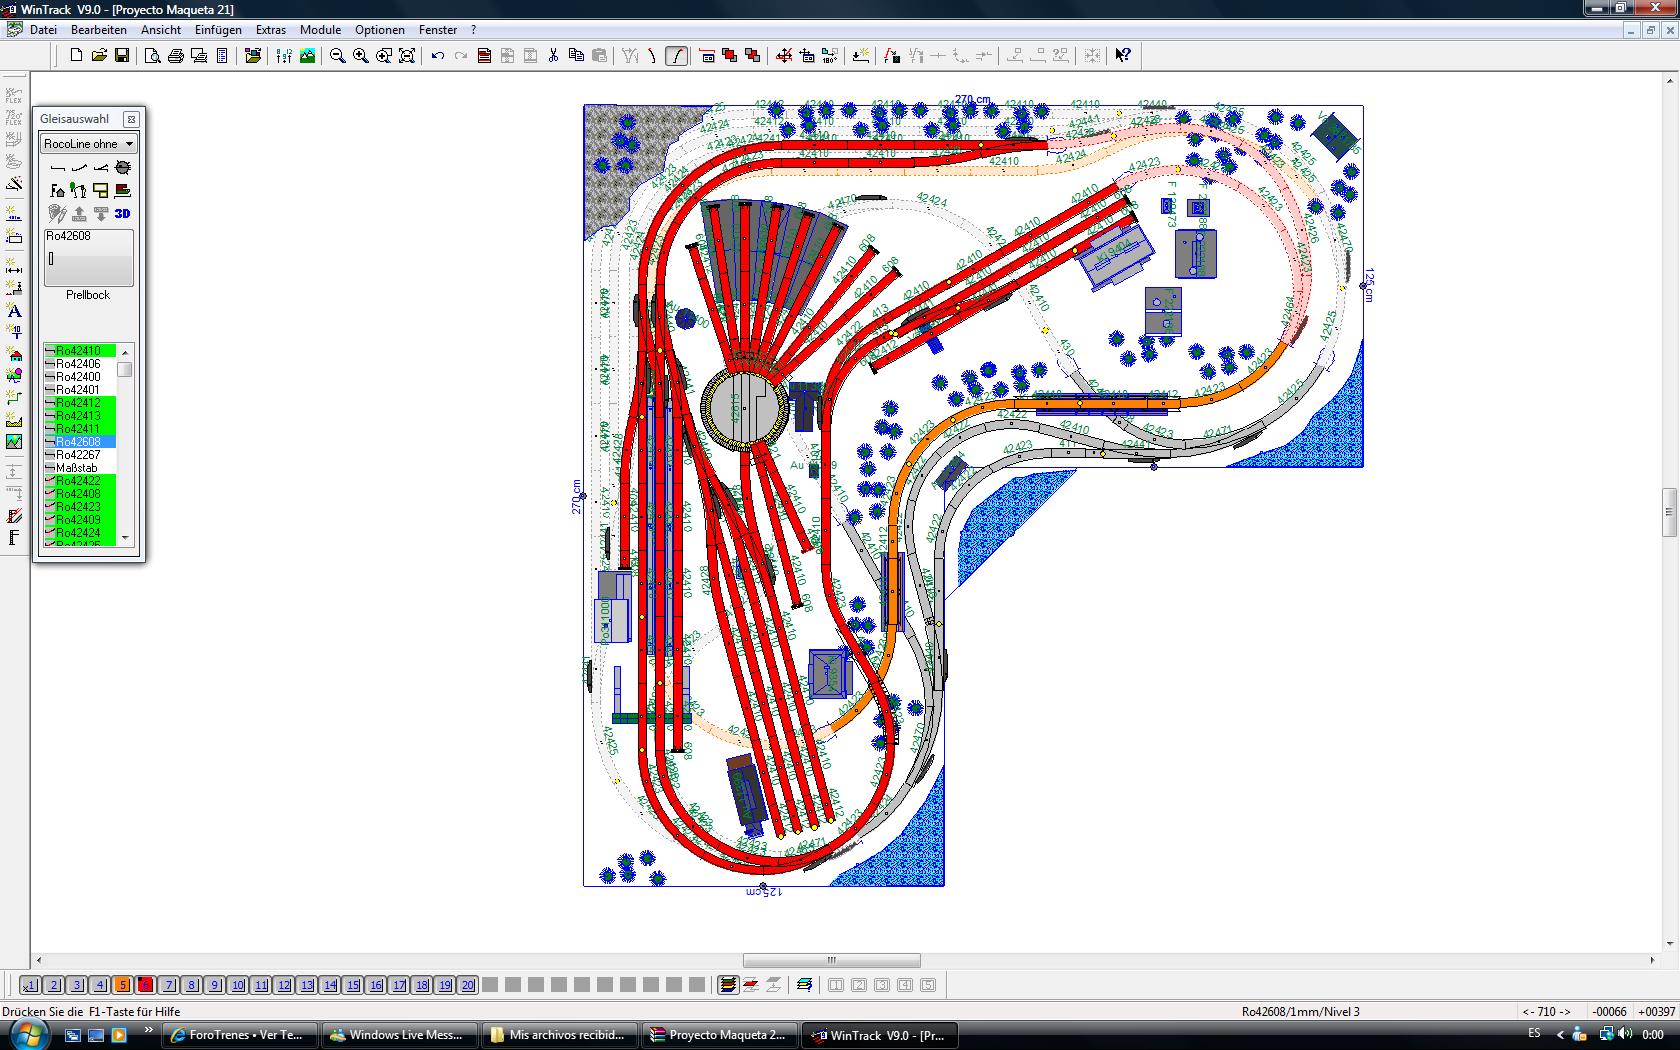The width and height of the screenshot is (1680, 1050).
Task: Close the Gleisauswahl panel
Action: point(131,119)
